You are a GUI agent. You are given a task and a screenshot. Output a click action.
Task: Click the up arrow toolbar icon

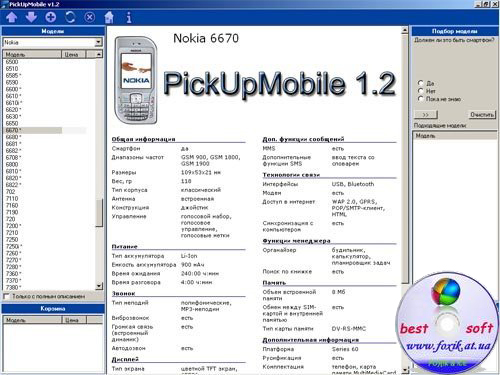pos(12,17)
